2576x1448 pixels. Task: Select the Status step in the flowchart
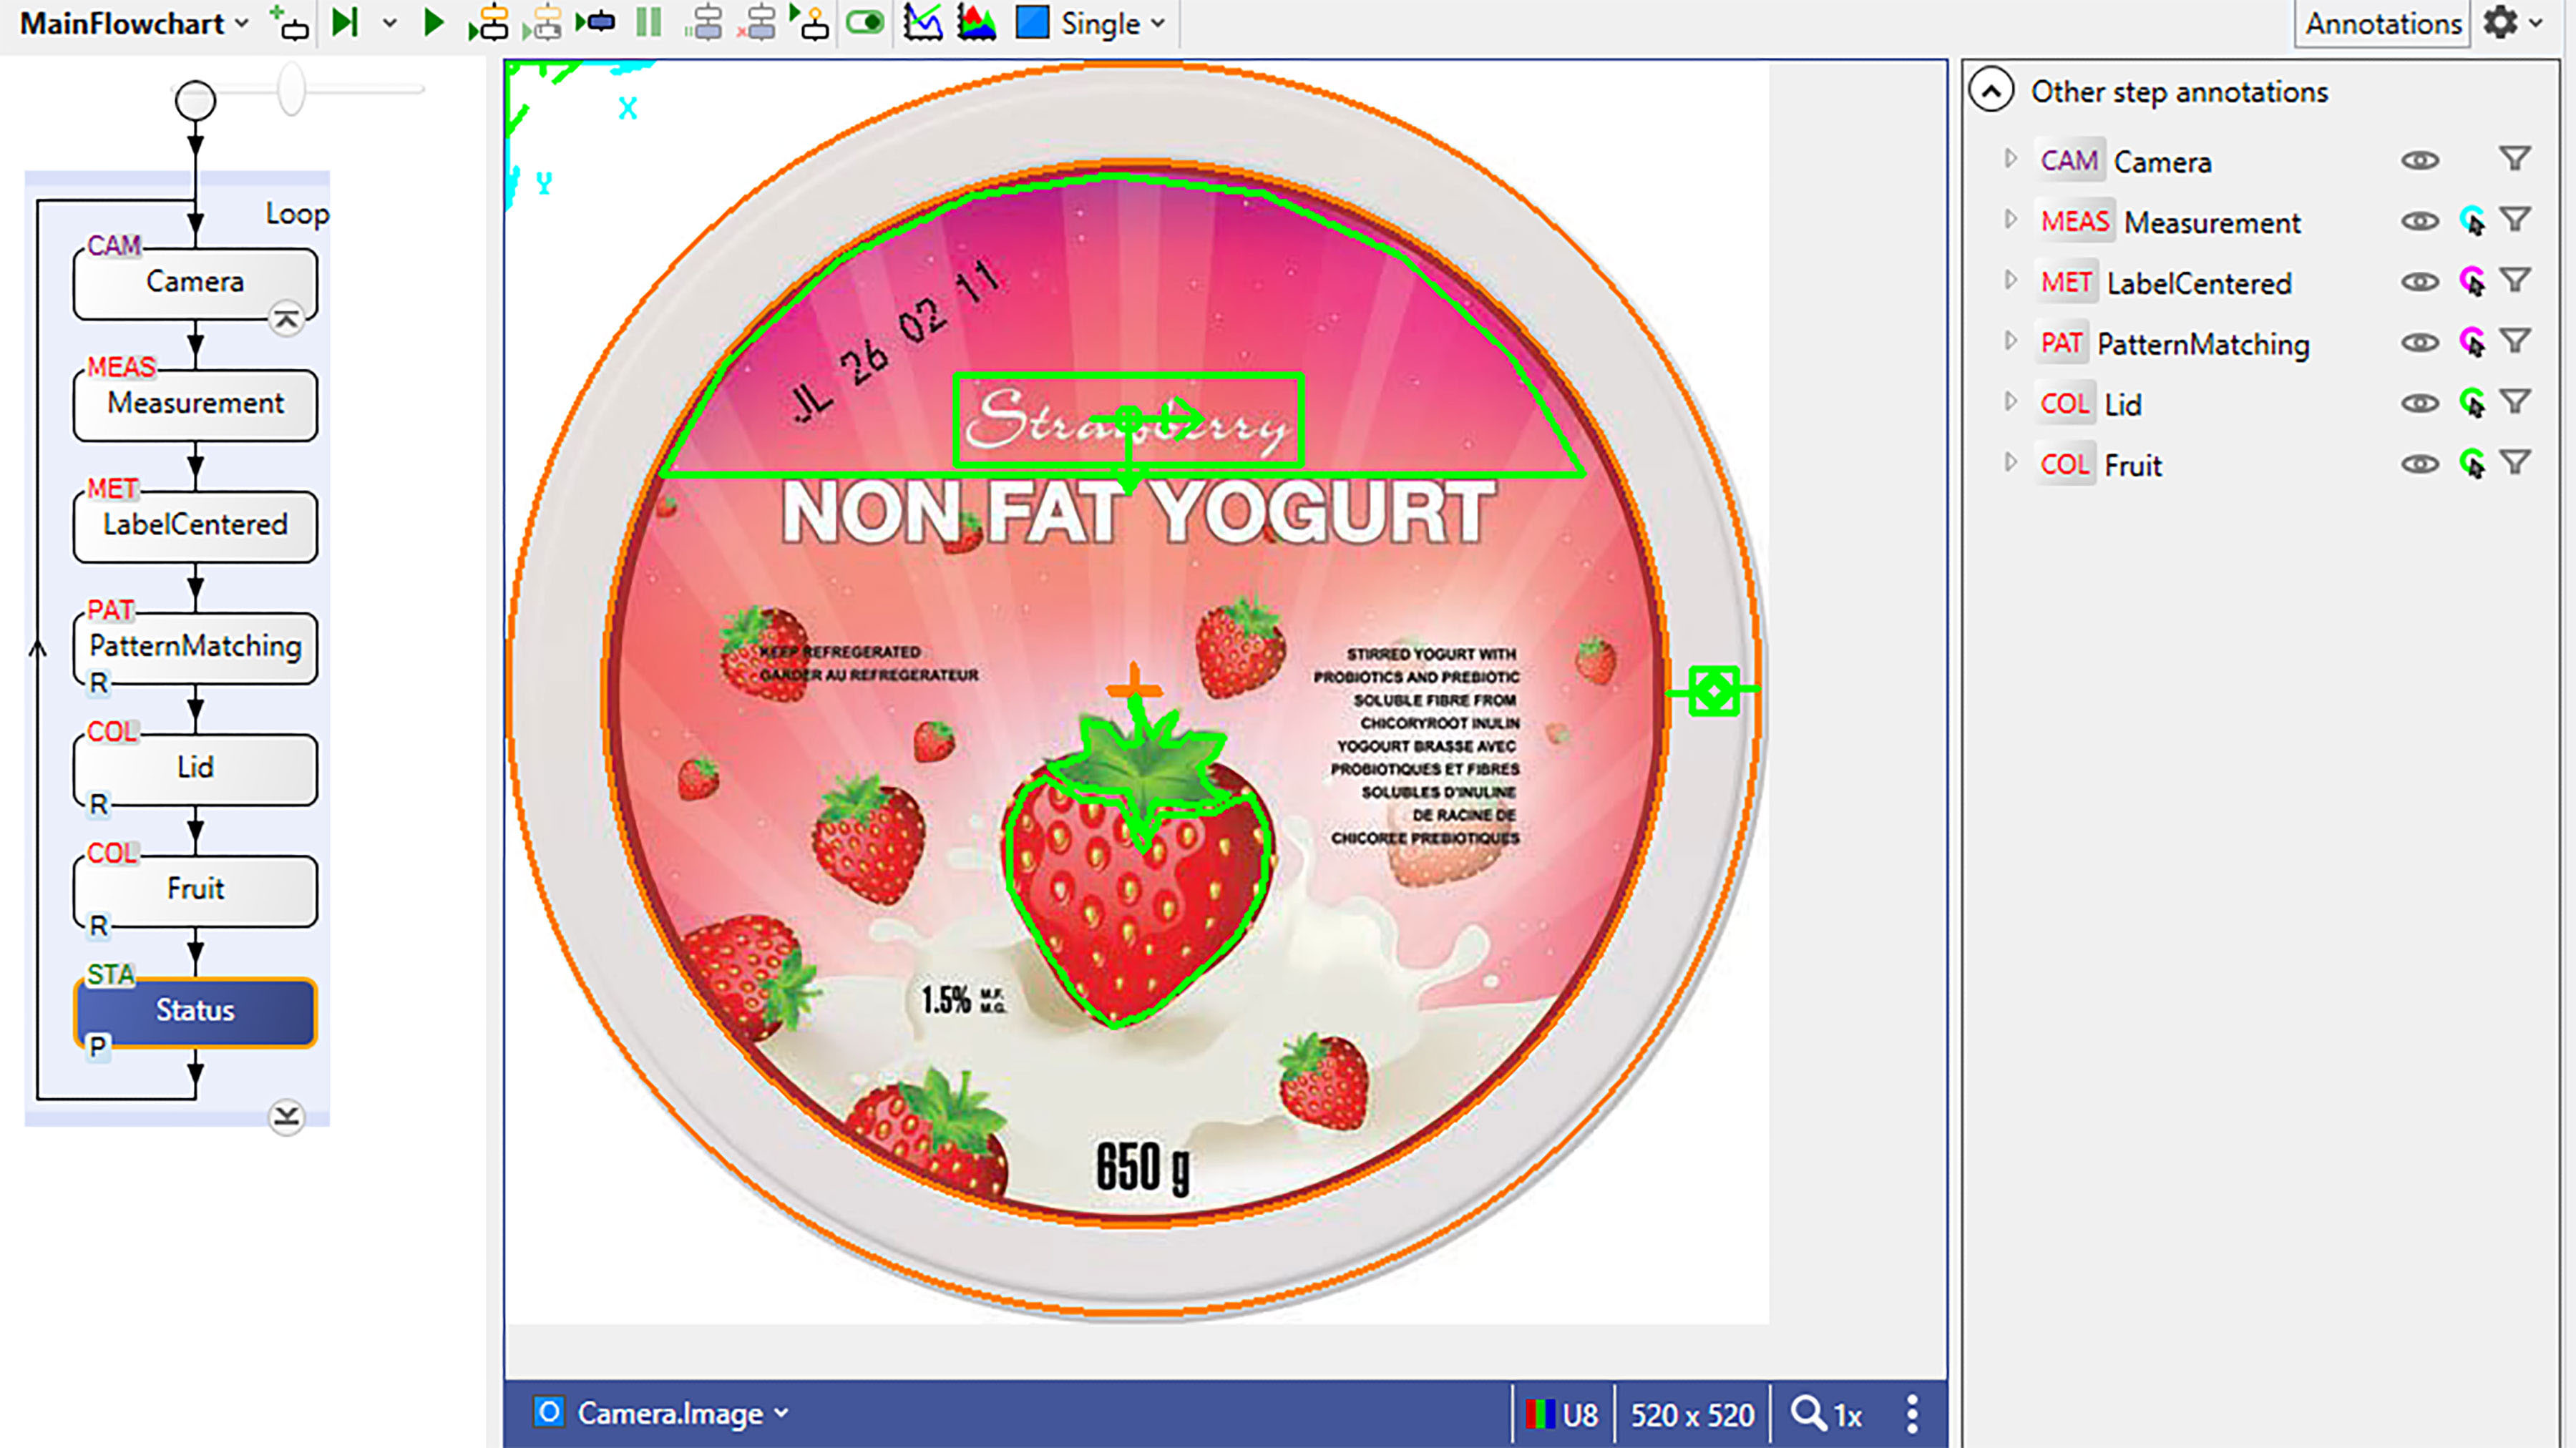196,1011
